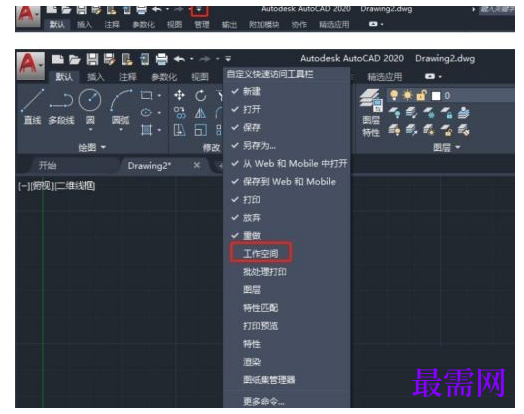Open the ellipse tool dropdown arrow

coord(159,113)
